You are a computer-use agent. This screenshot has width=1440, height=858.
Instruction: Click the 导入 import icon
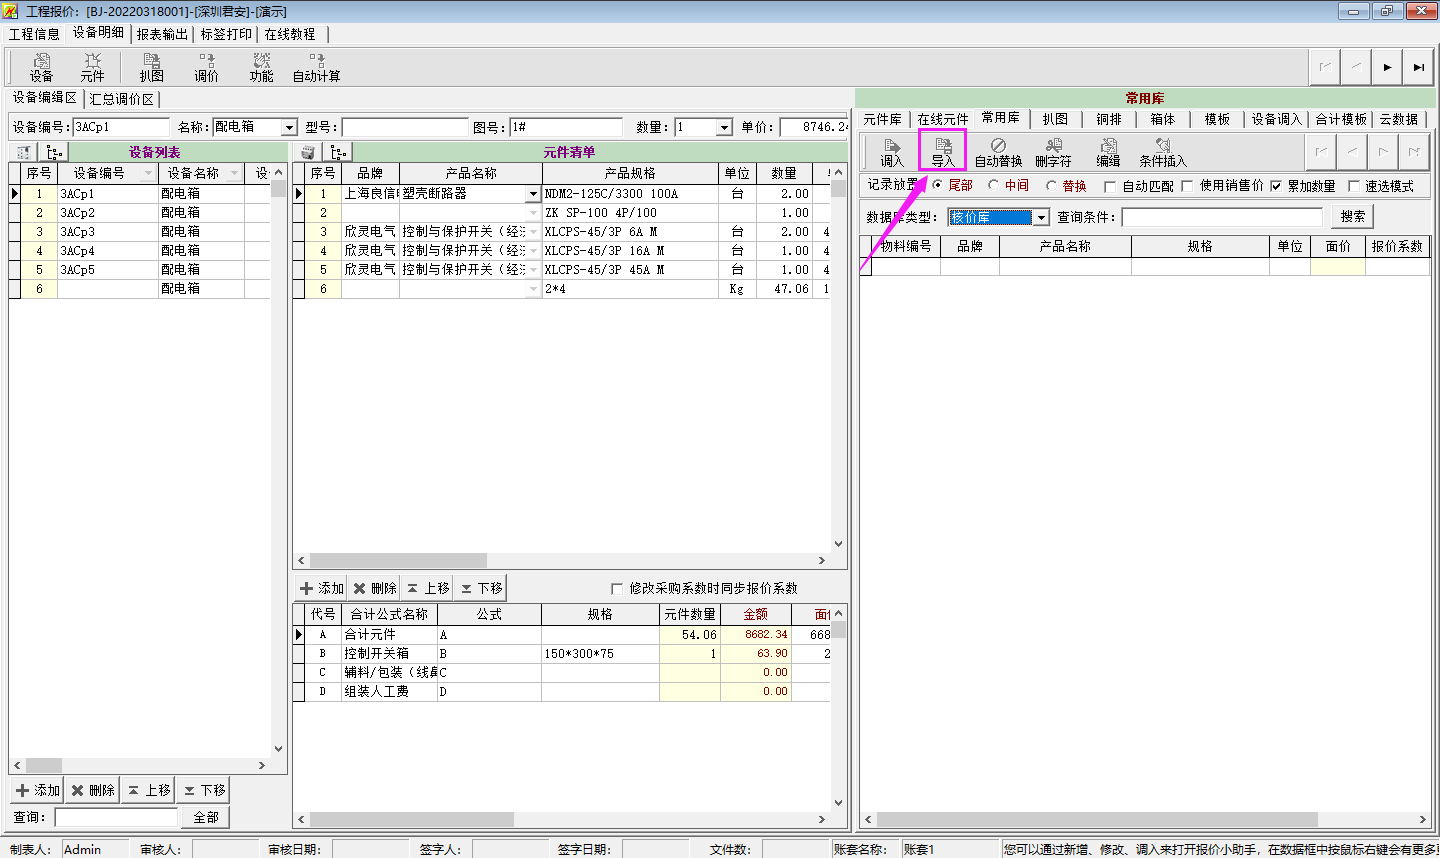942,153
